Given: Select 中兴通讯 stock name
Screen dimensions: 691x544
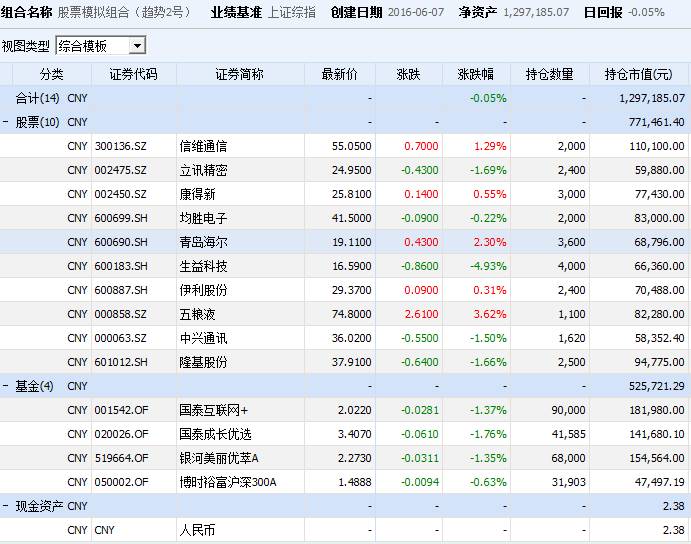Looking at the screenshot, I should (203, 338).
